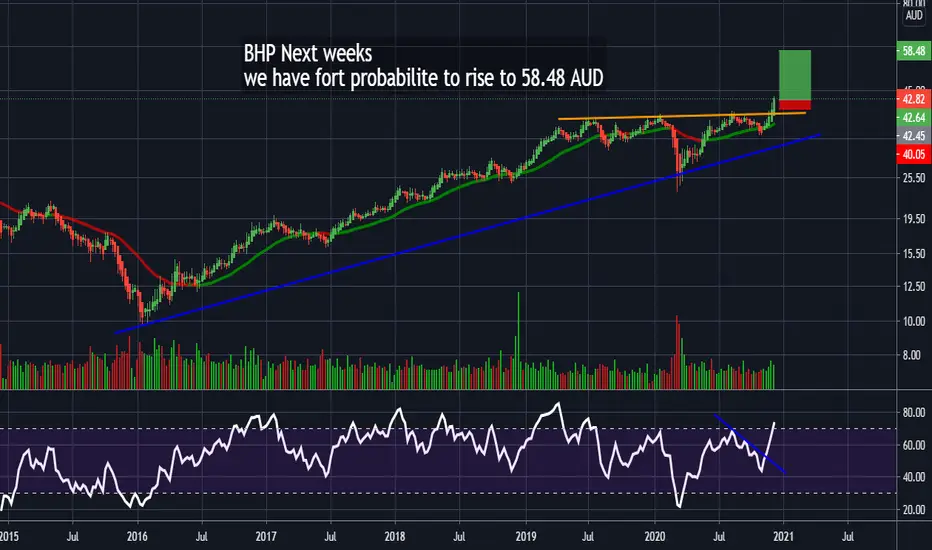
Task: Select the short blue trendline on RSI
Action: click(x=750, y=444)
